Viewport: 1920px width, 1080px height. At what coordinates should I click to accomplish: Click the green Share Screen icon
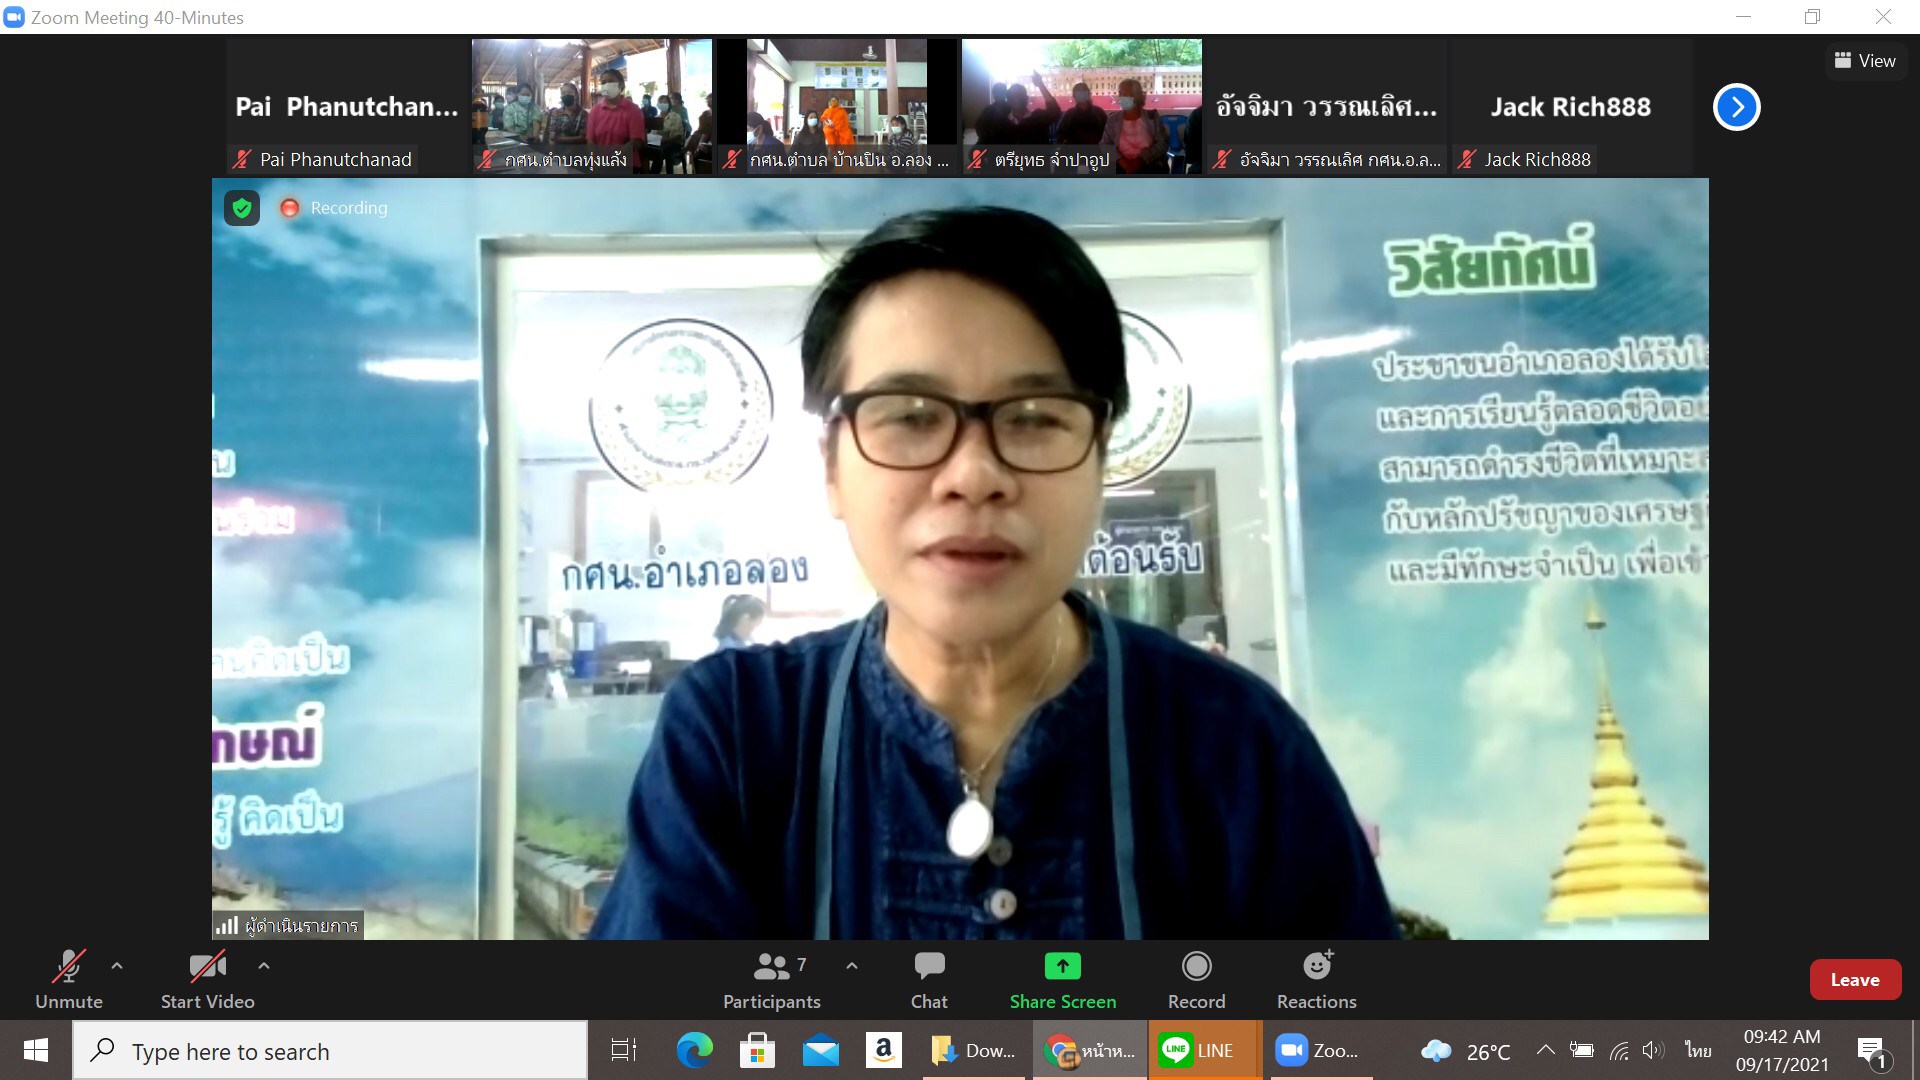pyautogui.click(x=1062, y=966)
